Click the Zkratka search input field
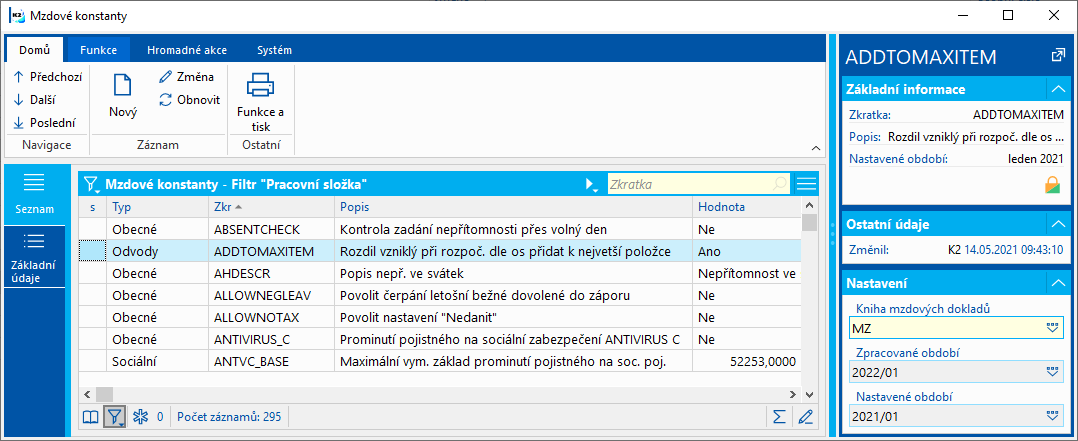The width and height of the screenshot is (1078, 441). (690, 184)
